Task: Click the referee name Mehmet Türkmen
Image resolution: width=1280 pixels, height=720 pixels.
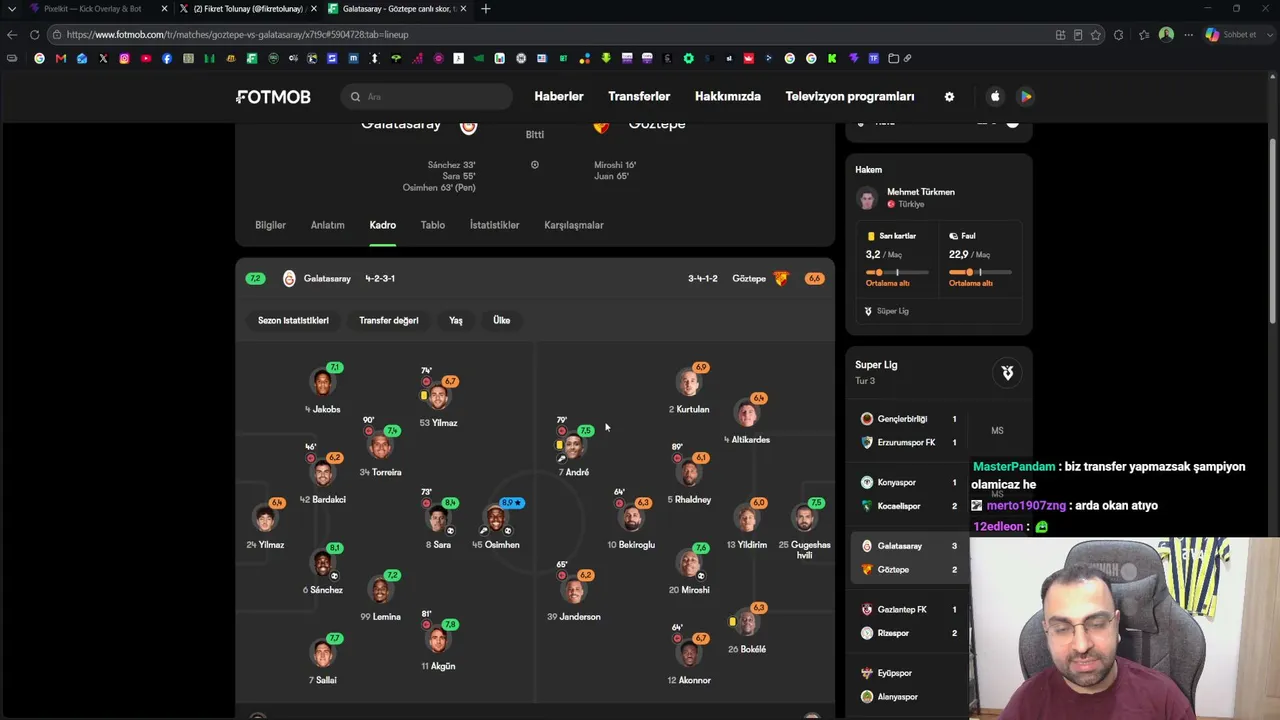Action: (x=921, y=192)
